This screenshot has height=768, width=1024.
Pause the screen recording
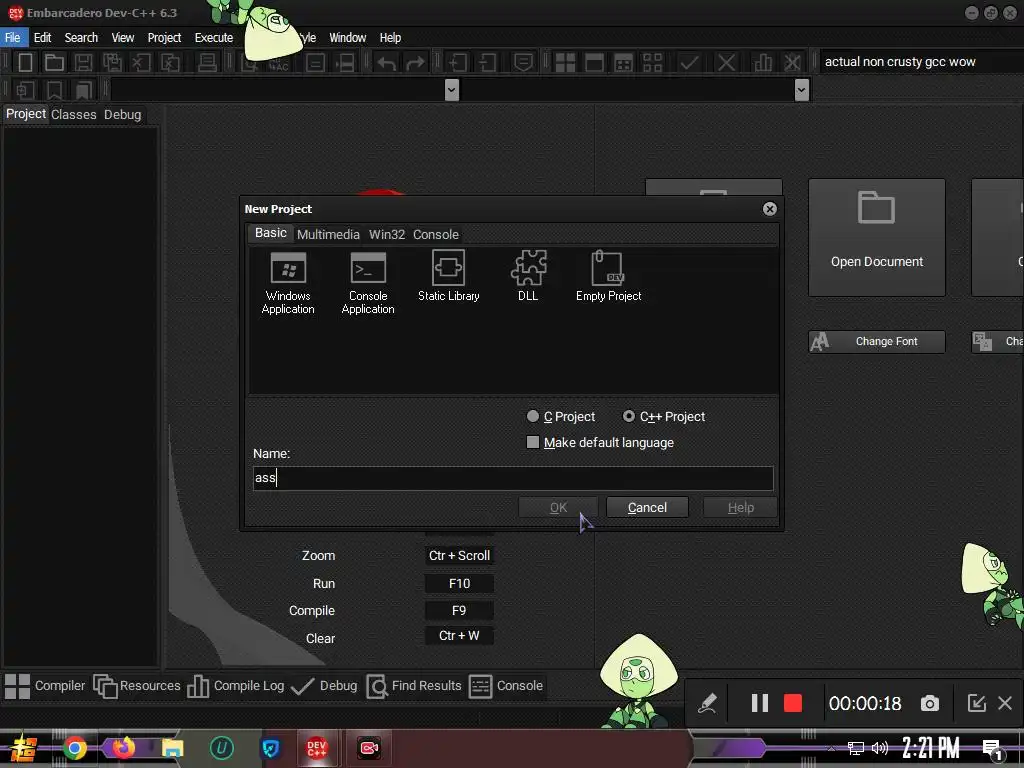click(760, 703)
